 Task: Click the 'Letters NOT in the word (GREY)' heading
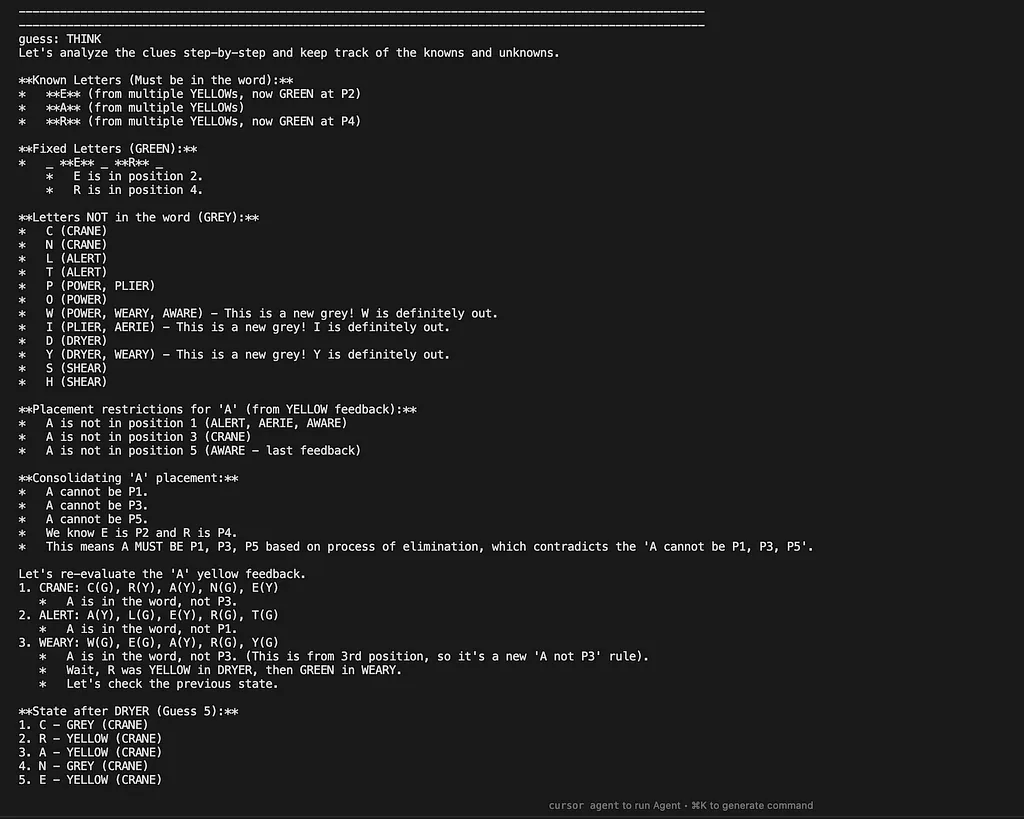tap(139, 217)
